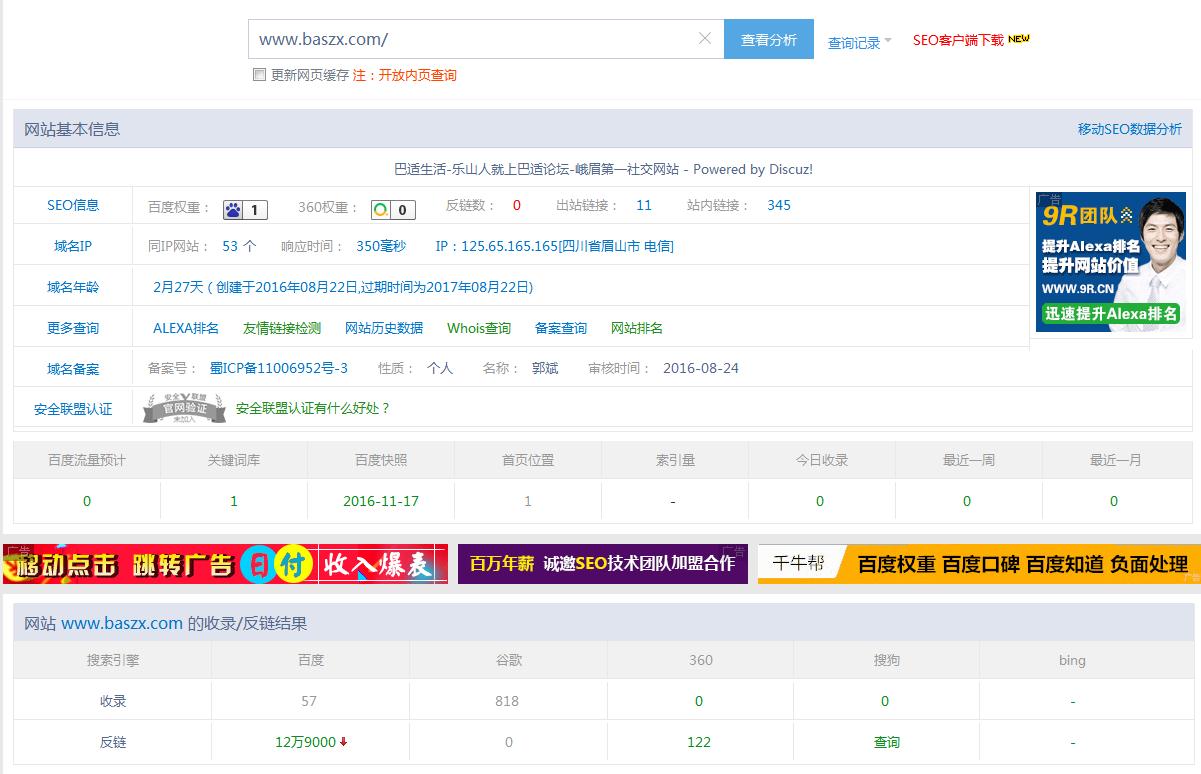Click the 最近一月 value 0
This screenshot has height=774, width=1201.
click(x=1114, y=501)
